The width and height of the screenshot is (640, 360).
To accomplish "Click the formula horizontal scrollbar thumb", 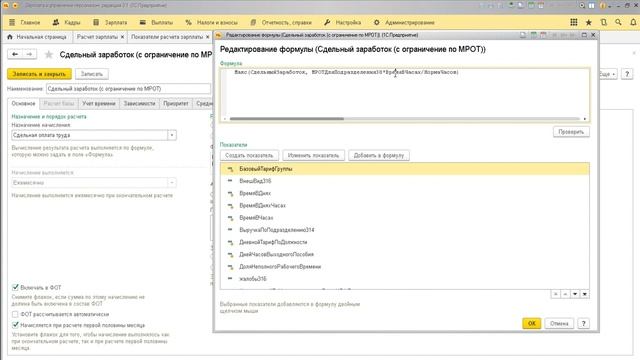I will 287,119.
